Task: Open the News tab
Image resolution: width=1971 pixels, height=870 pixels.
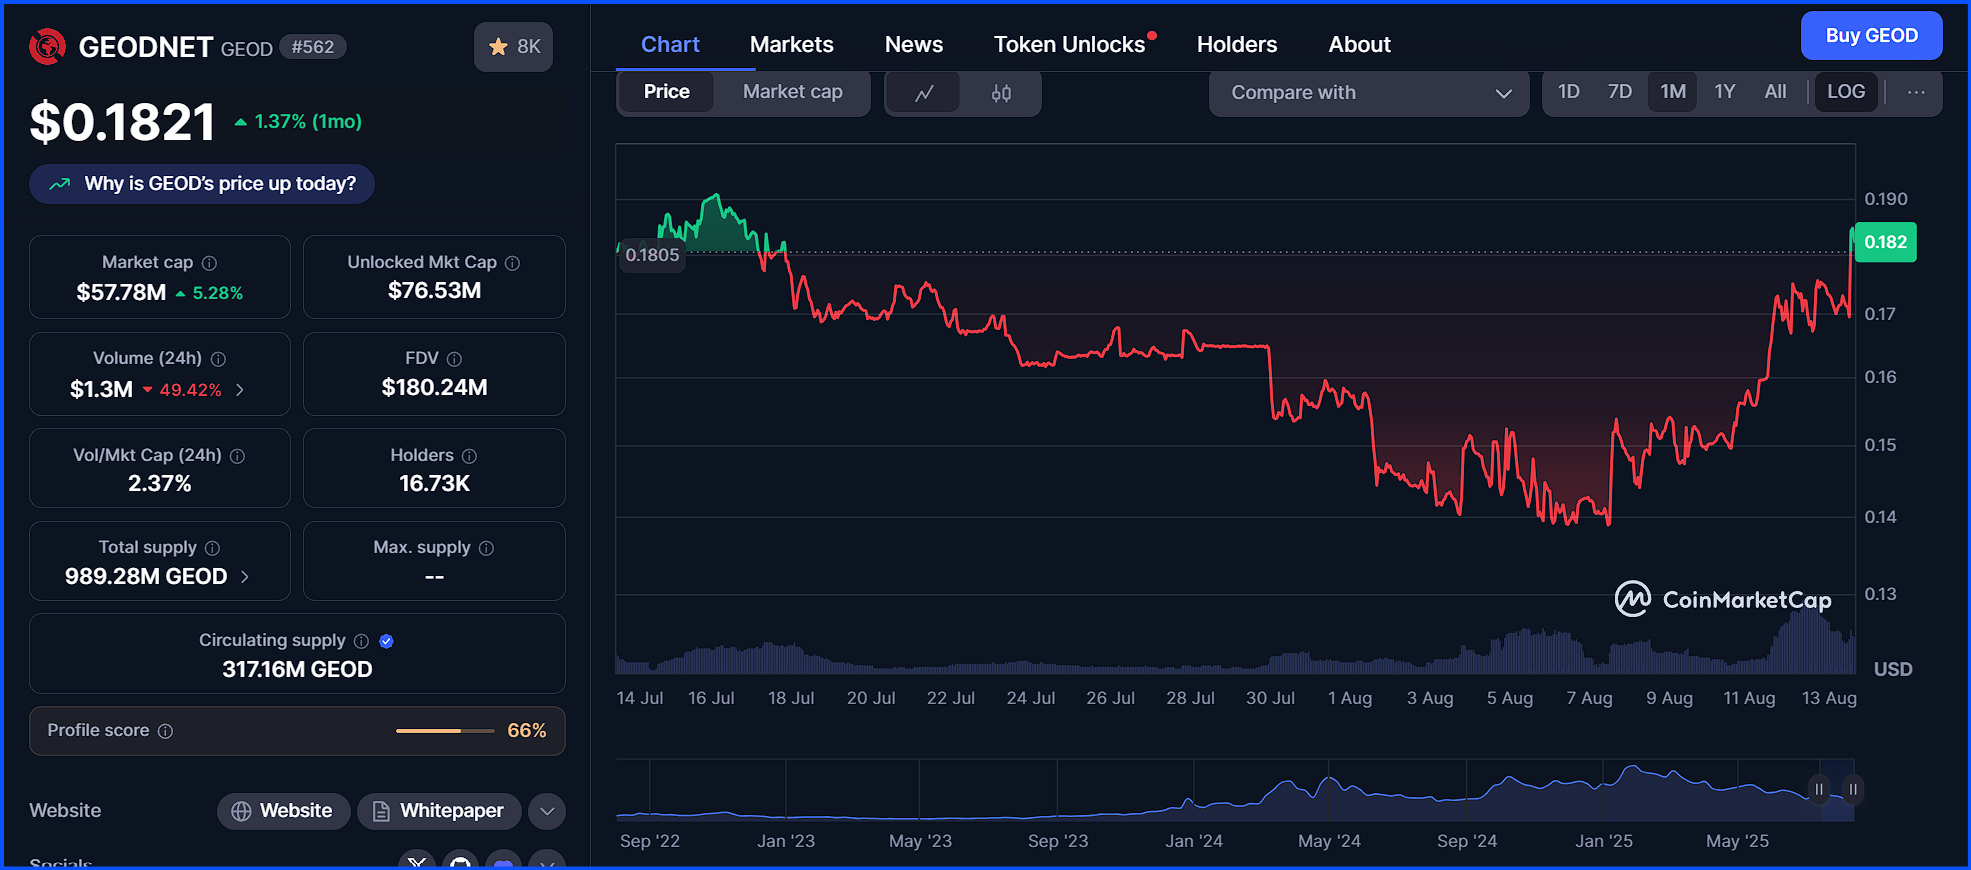Action: pyautogui.click(x=914, y=45)
